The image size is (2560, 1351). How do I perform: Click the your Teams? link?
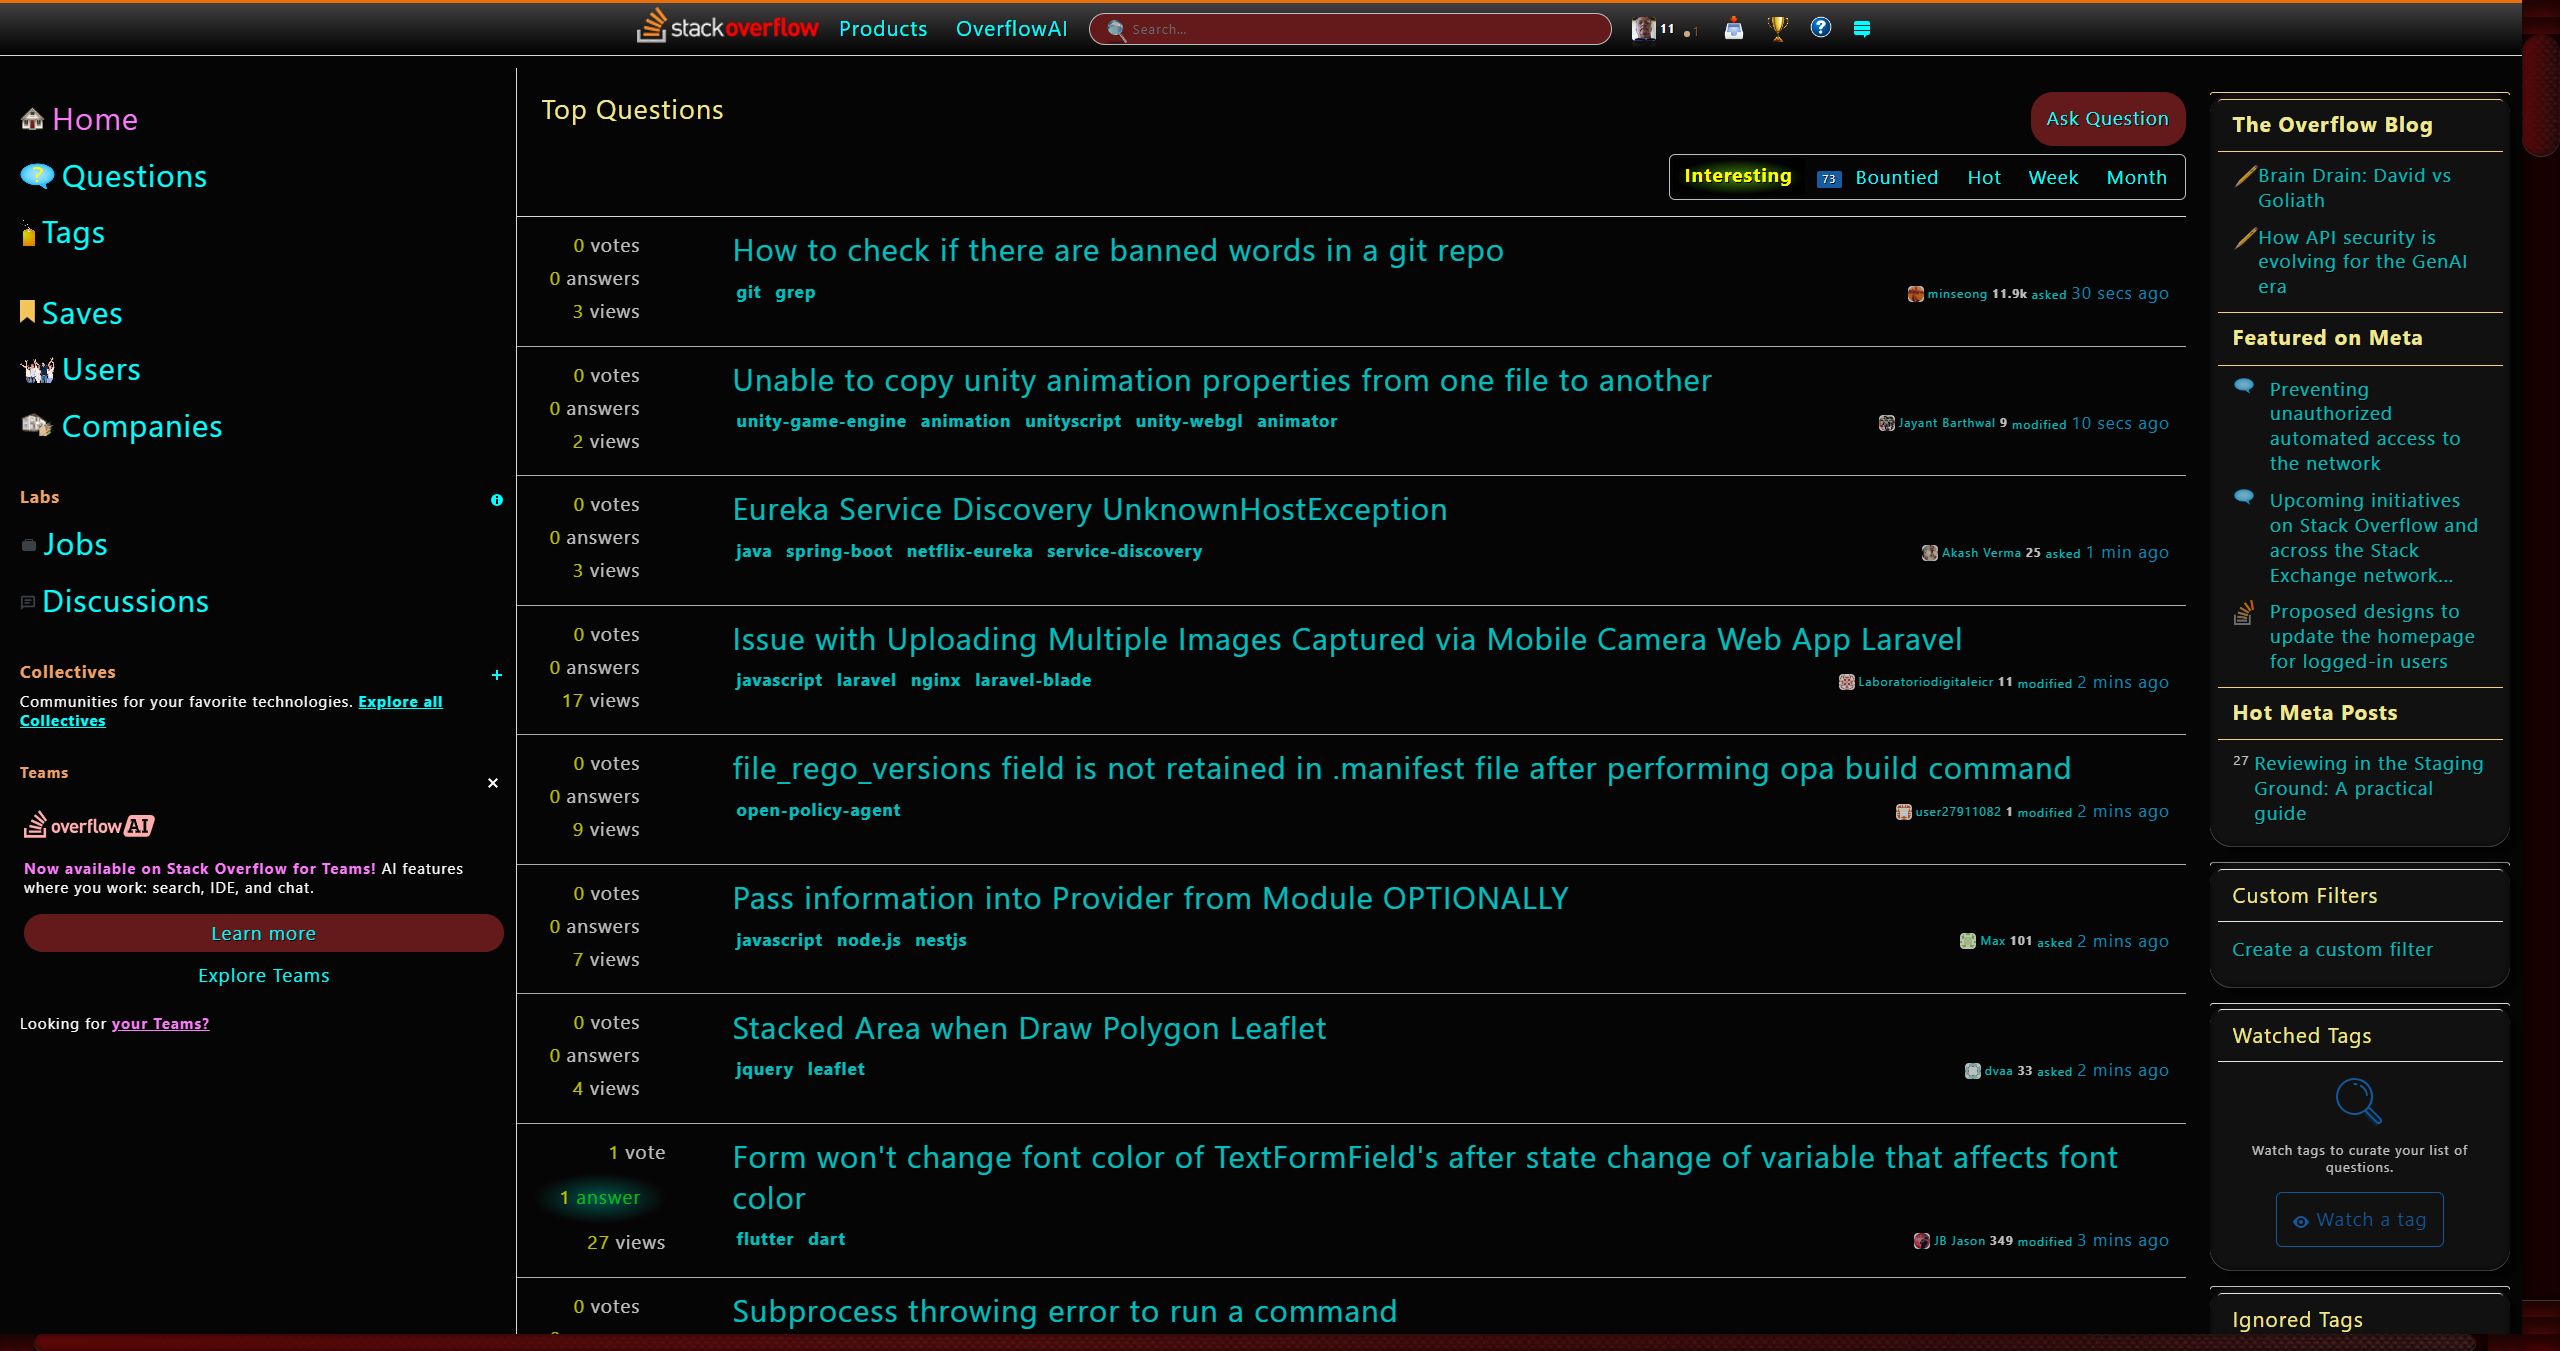pyautogui.click(x=160, y=1023)
